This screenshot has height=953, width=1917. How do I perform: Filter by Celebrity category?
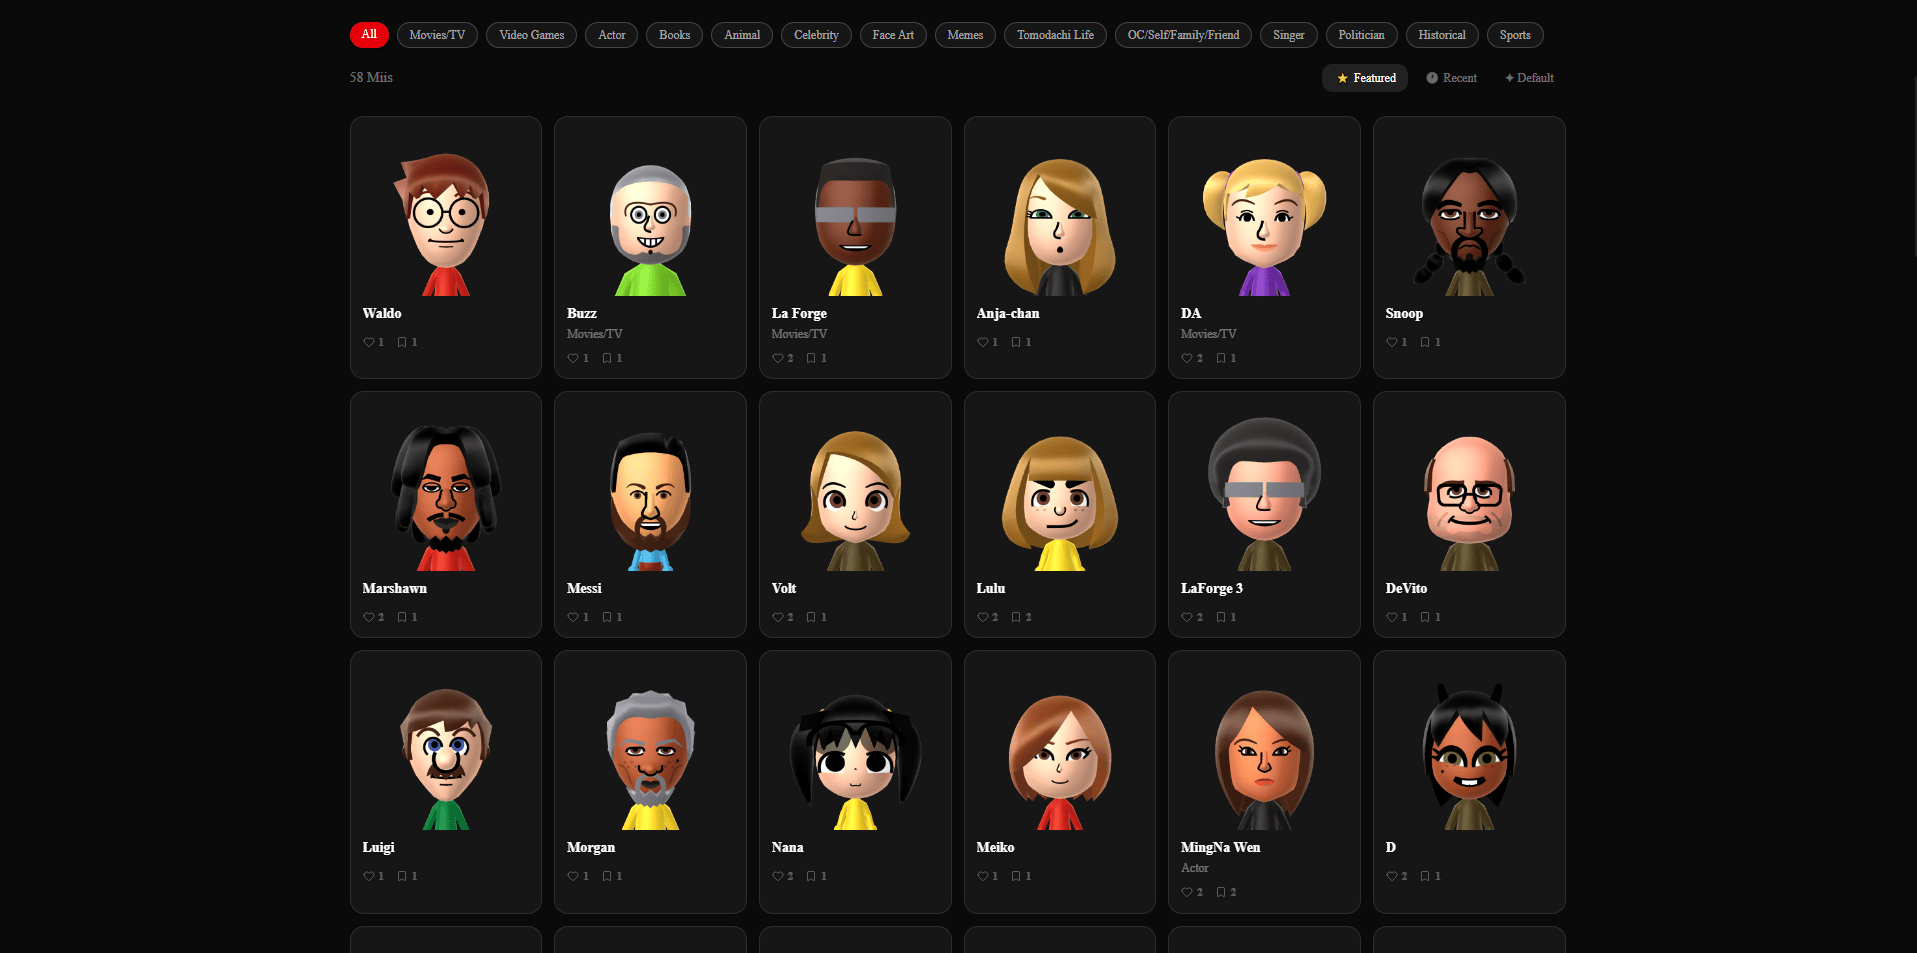pyautogui.click(x=816, y=35)
